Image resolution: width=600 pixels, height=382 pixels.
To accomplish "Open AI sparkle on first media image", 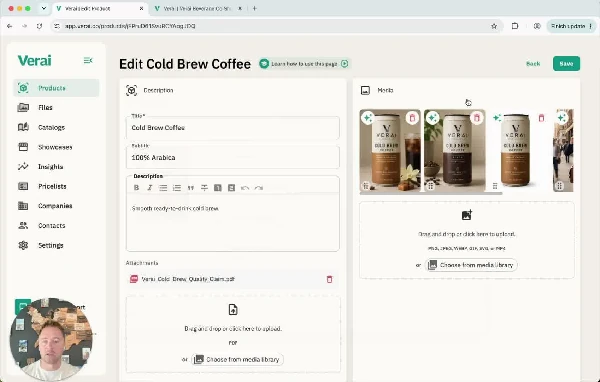I will pyautogui.click(x=368, y=118).
